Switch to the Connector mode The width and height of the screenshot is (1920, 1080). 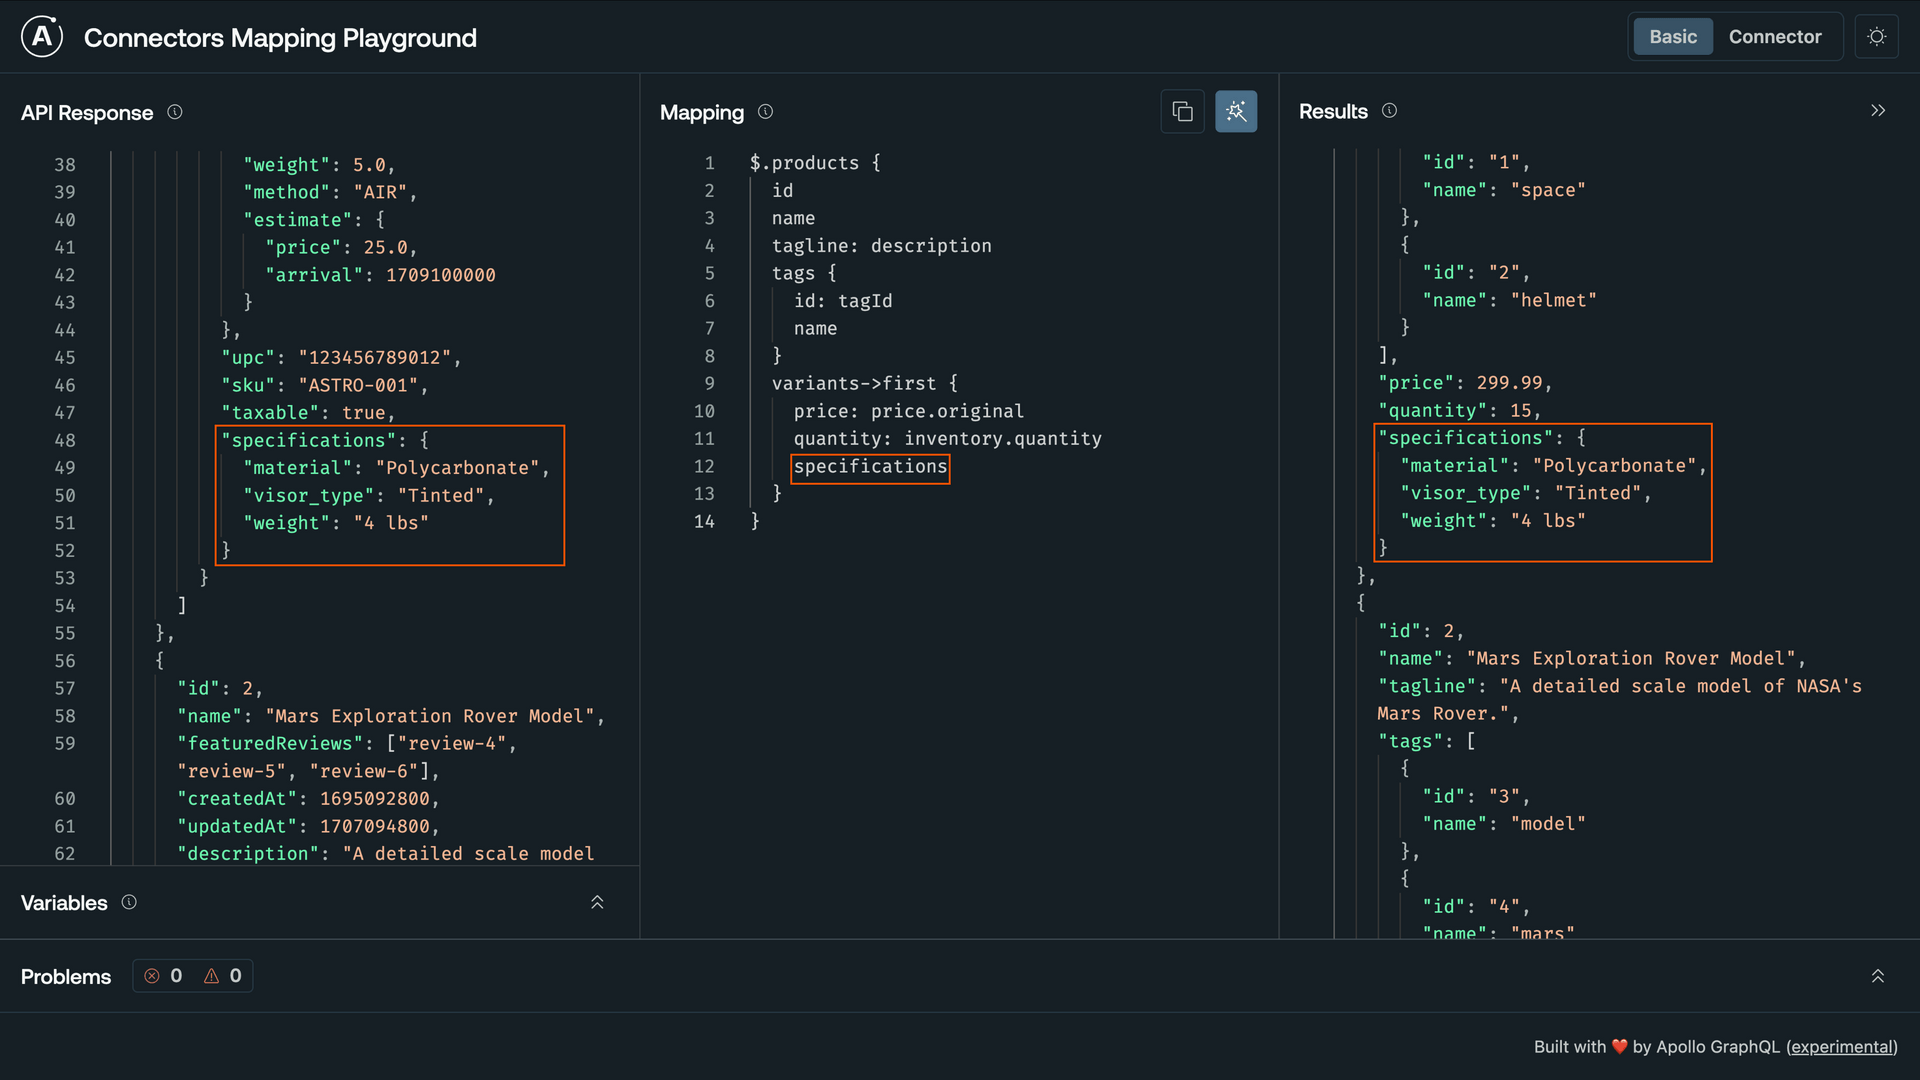click(1775, 36)
